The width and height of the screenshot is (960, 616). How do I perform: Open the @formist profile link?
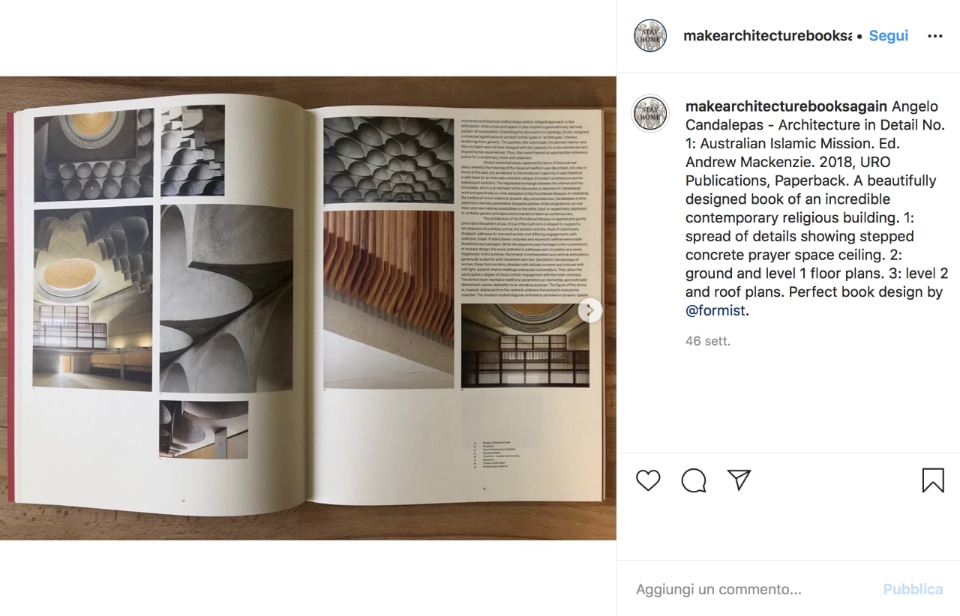click(715, 310)
